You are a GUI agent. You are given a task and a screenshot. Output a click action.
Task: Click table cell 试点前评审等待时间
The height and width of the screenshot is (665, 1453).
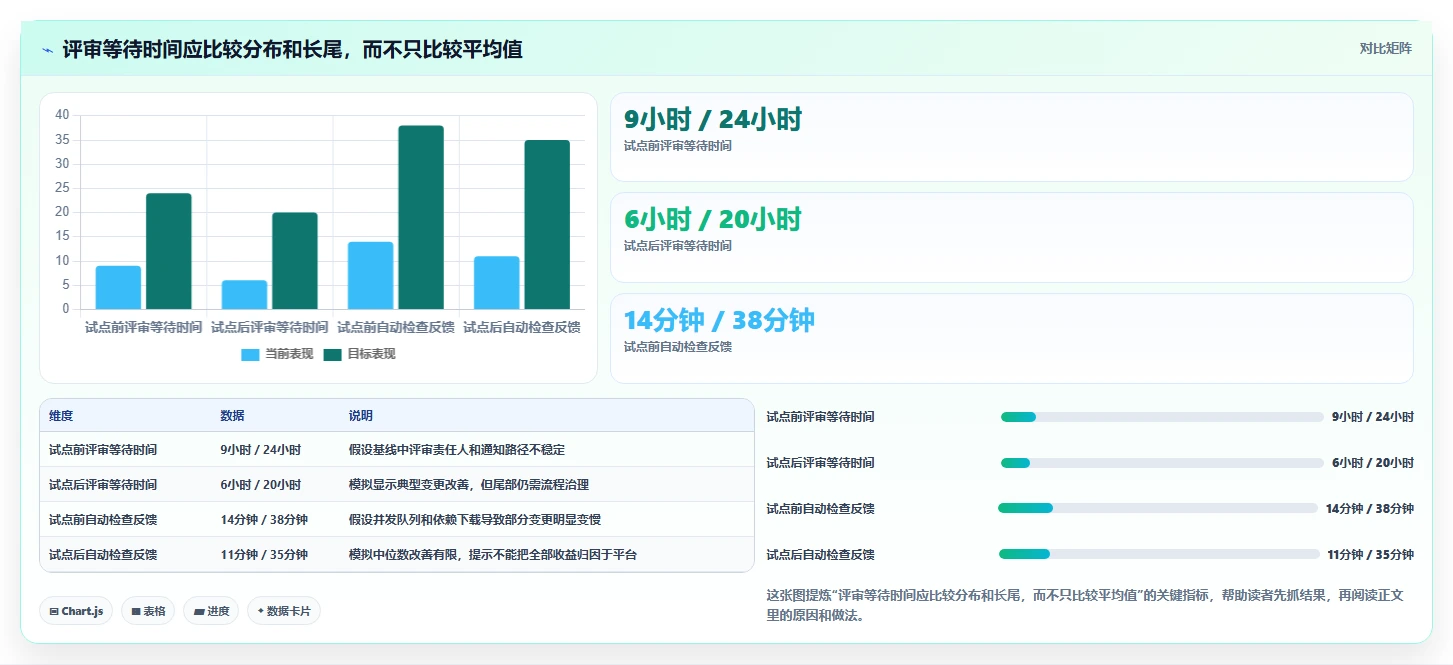coord(103,450)
